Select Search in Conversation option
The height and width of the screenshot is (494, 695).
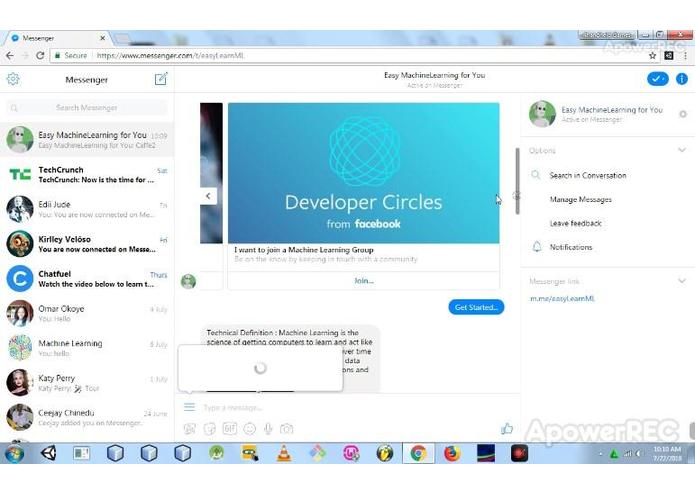[588, 175]
